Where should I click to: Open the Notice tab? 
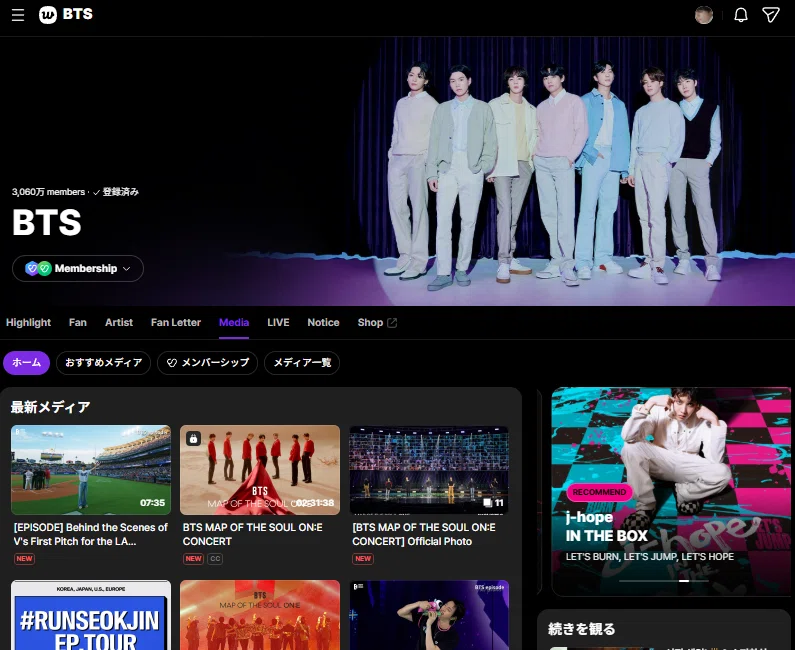[323, 322]
